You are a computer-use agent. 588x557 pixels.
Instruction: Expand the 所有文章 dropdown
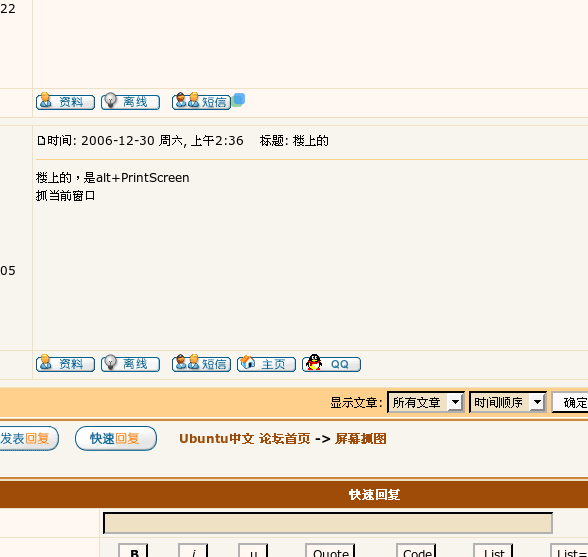click(x=426, y=402)
